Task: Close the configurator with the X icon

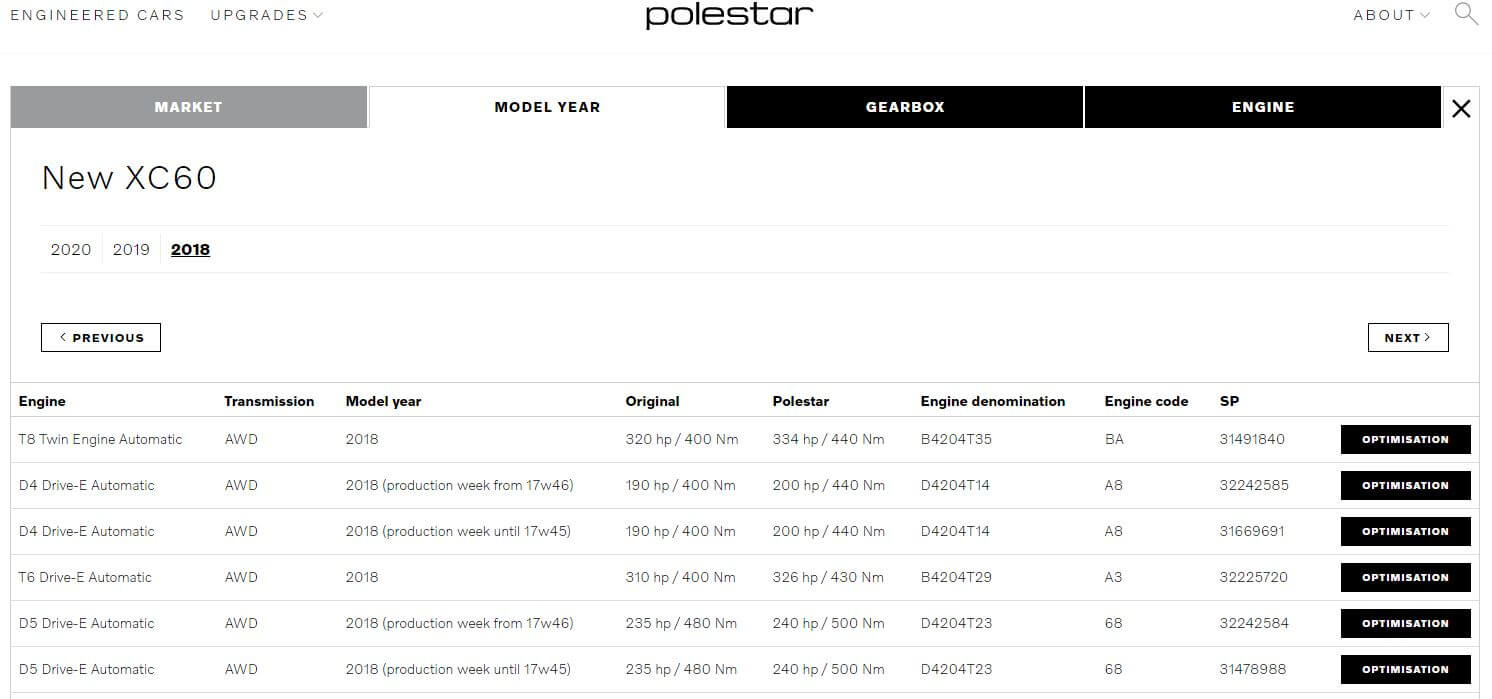Action: (x=1461, y=109)
